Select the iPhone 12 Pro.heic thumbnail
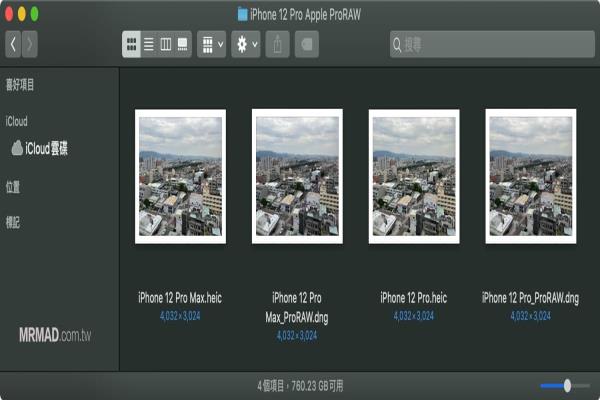The image size is (600, 400). pyautogui.click(x=414, y=176)
